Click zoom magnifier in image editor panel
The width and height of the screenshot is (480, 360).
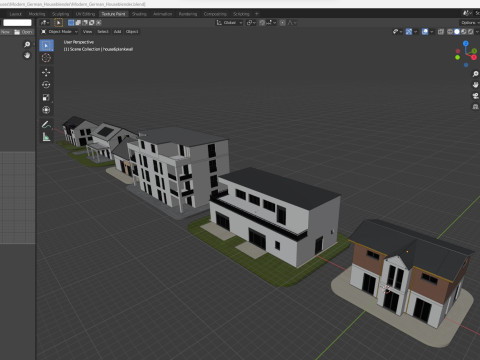(27, 44)
